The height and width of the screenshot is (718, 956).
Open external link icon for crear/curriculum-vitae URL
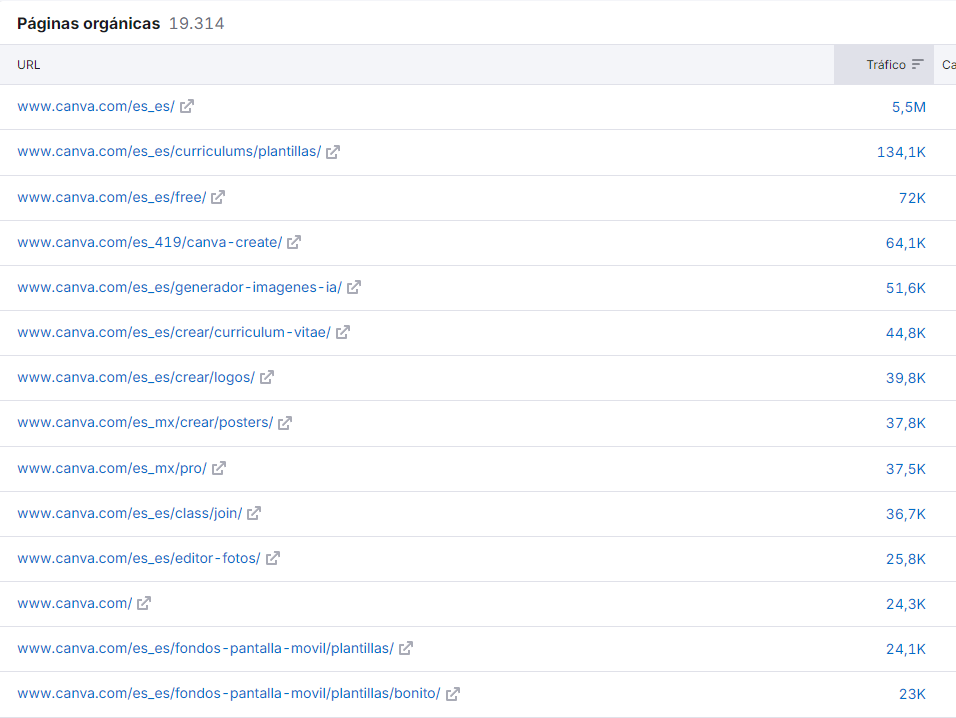click(x=343, y=332)
